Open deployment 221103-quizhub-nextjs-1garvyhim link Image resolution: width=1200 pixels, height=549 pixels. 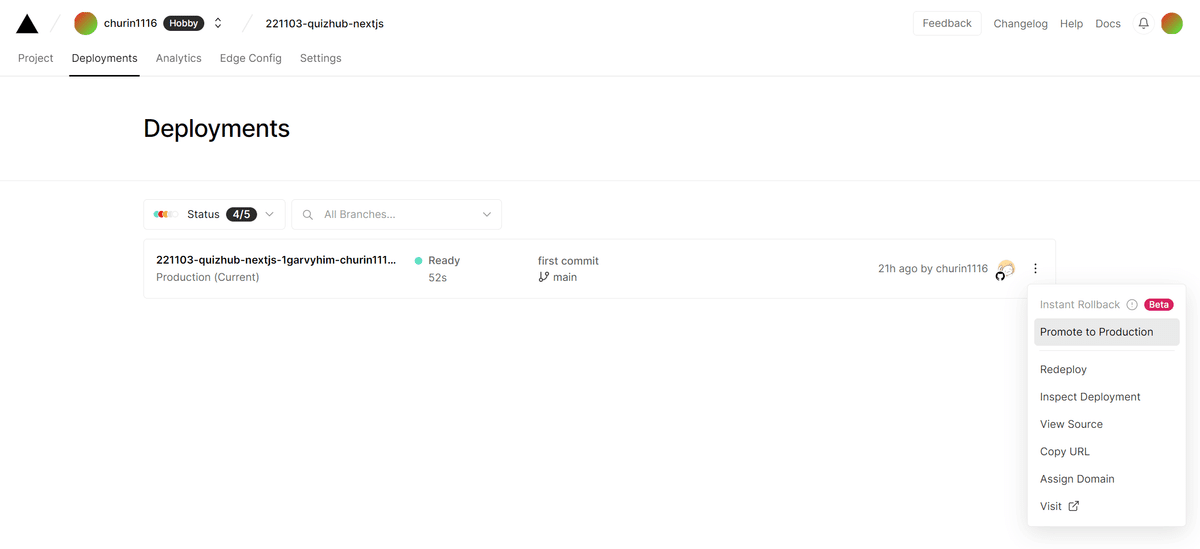pyautogui.click(x=276, y=260)
